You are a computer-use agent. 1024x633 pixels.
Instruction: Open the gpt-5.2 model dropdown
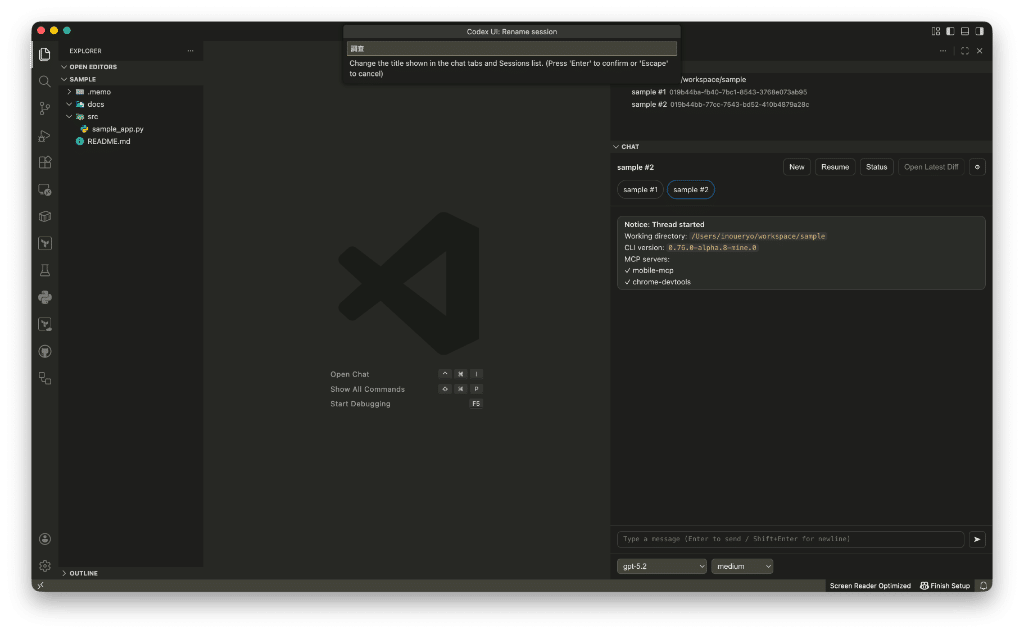[x=661, y=566]
